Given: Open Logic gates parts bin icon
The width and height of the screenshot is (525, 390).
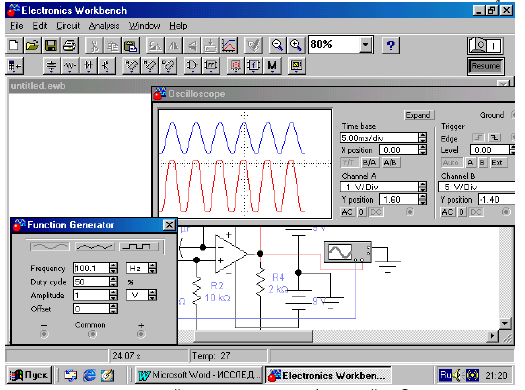Looking at the screenshot, I should [192, 66].
